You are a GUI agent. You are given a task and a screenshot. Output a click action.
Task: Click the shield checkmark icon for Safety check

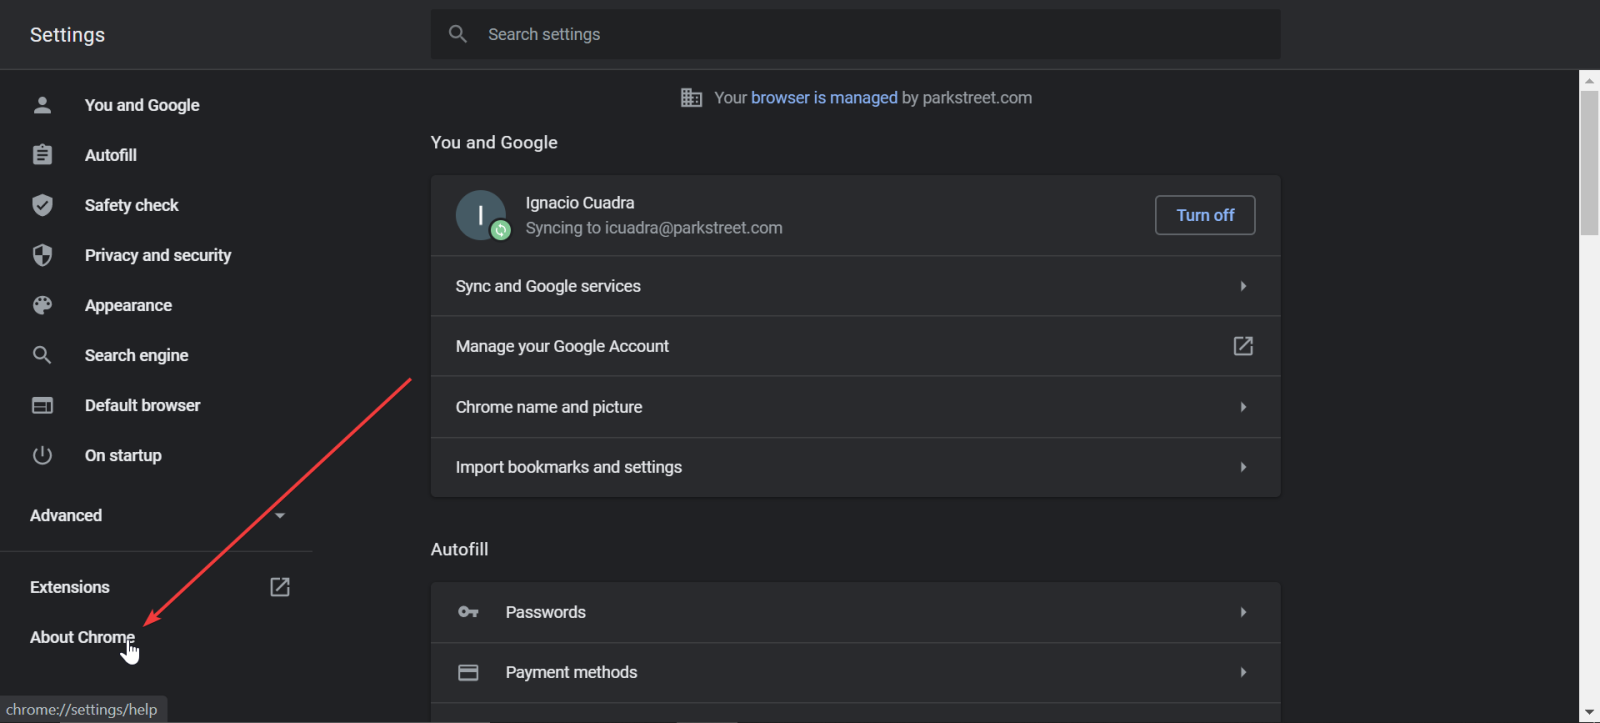42,205
